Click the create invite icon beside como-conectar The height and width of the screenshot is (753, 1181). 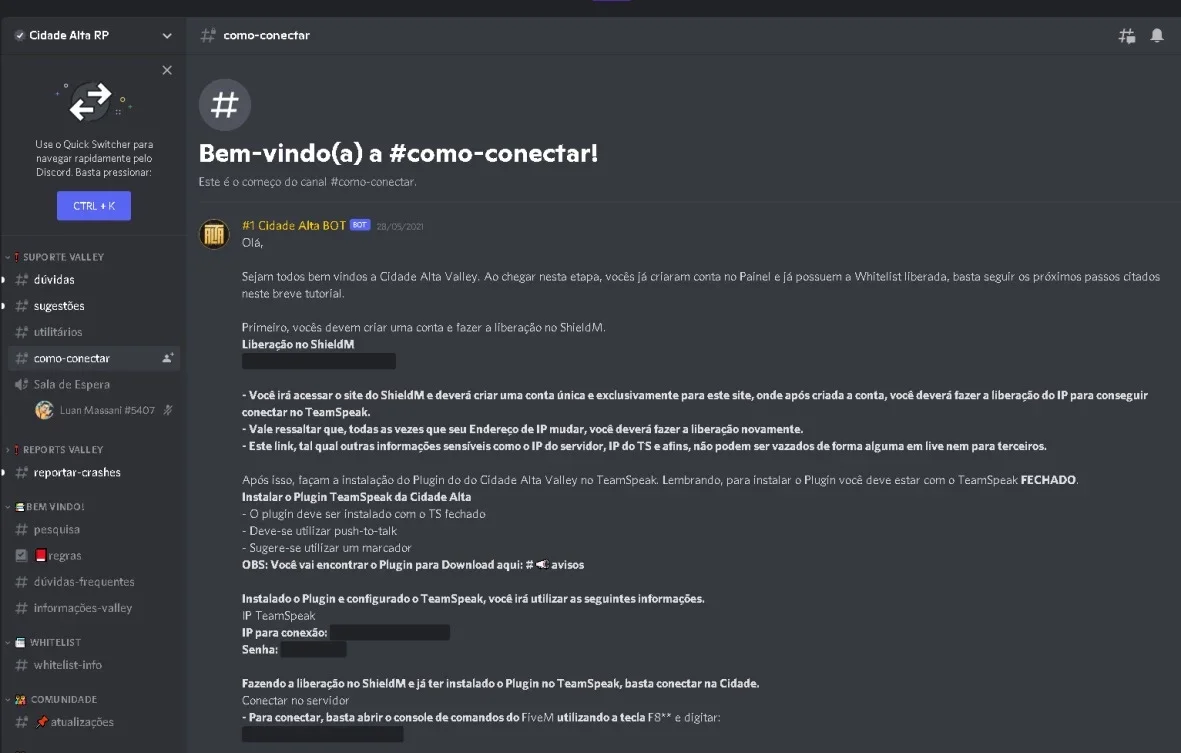167,358
